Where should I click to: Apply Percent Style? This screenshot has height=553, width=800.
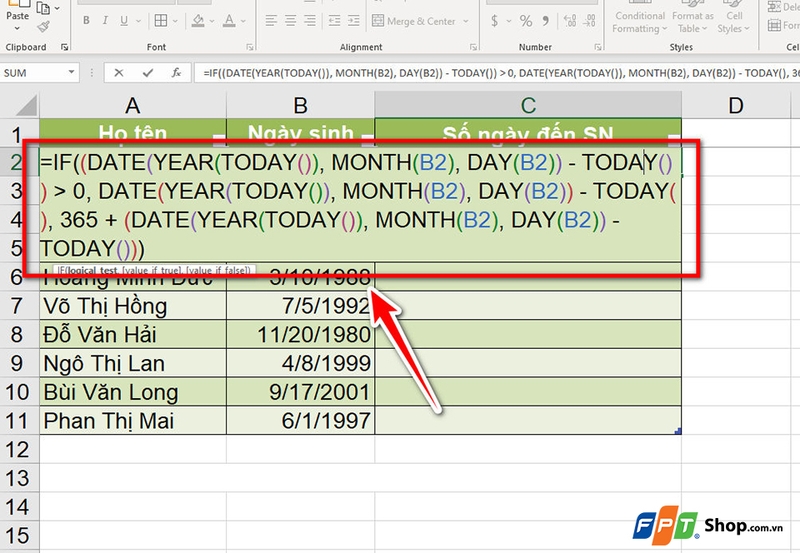coord(526,20)
